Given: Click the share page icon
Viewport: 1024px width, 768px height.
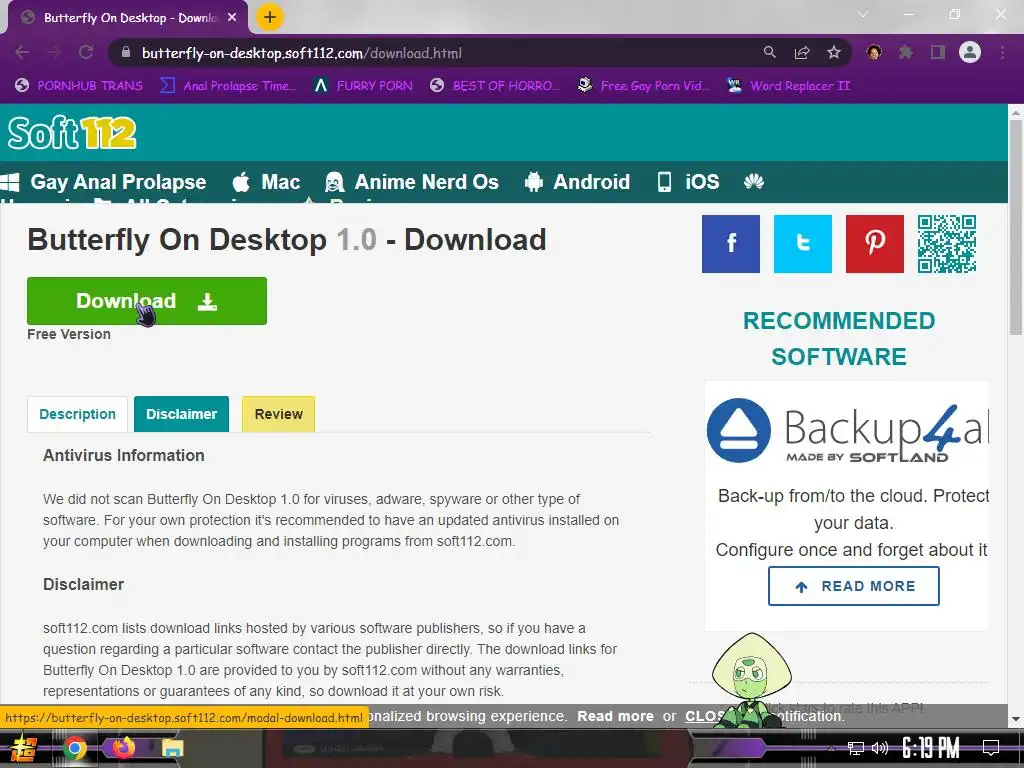Looking at the screenshot, I should pos(802,52).
